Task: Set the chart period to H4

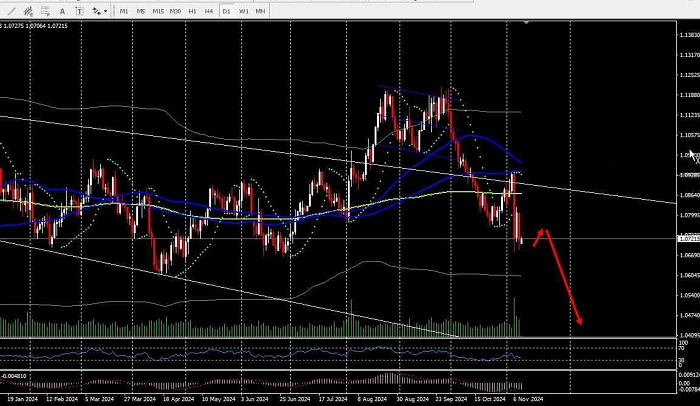Action: tap(209, 11)
